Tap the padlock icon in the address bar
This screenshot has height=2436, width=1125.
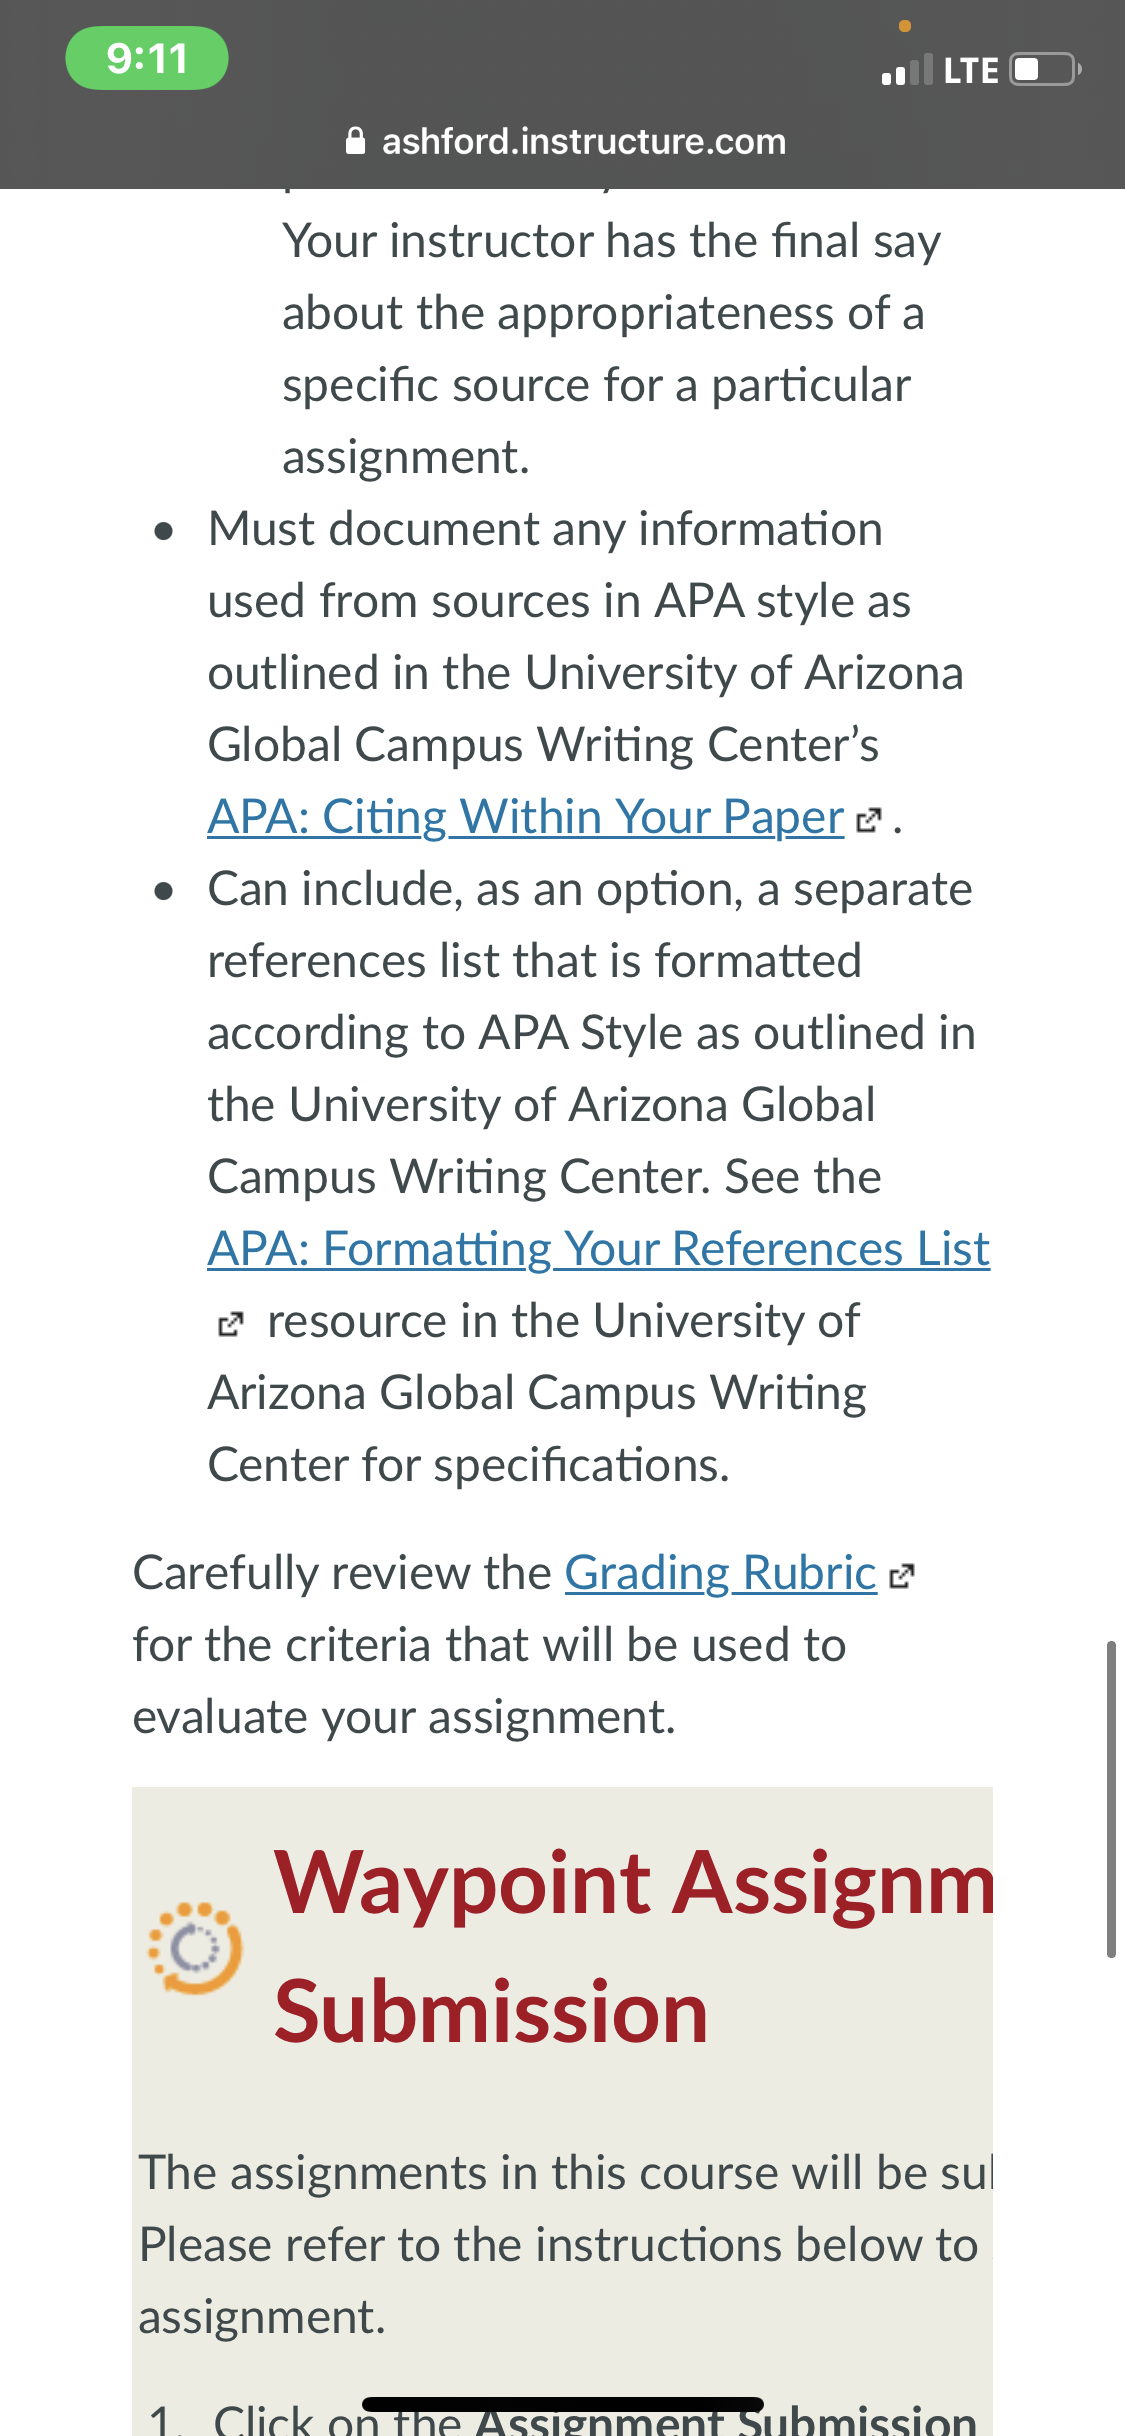pyautogui.click(x=355, y=141)
